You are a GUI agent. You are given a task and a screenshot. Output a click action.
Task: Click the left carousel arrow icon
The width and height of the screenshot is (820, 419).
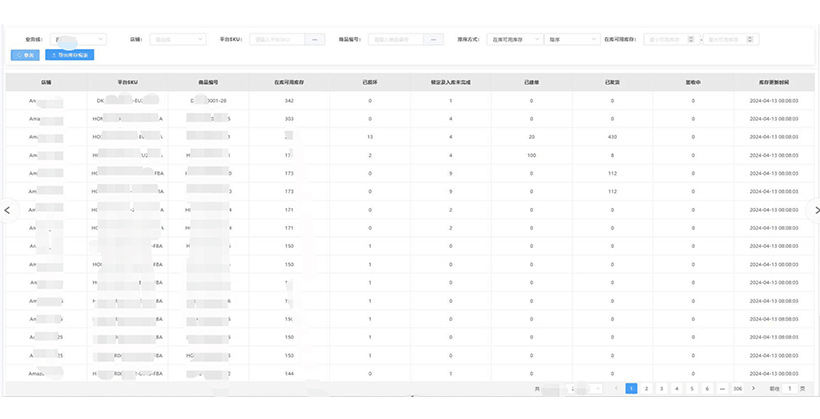click(8, 210)
